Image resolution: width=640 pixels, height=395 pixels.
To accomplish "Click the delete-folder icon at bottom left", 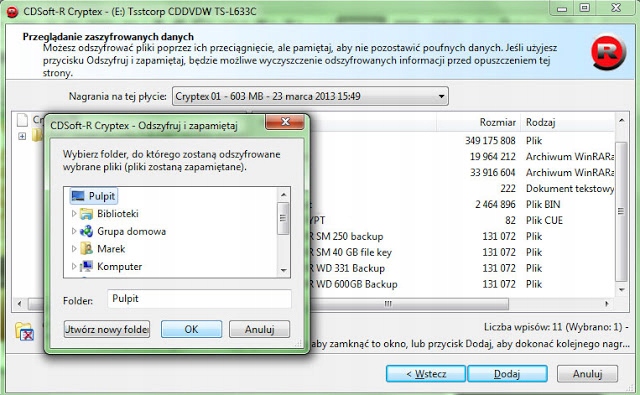I will [x=24, y=331].
